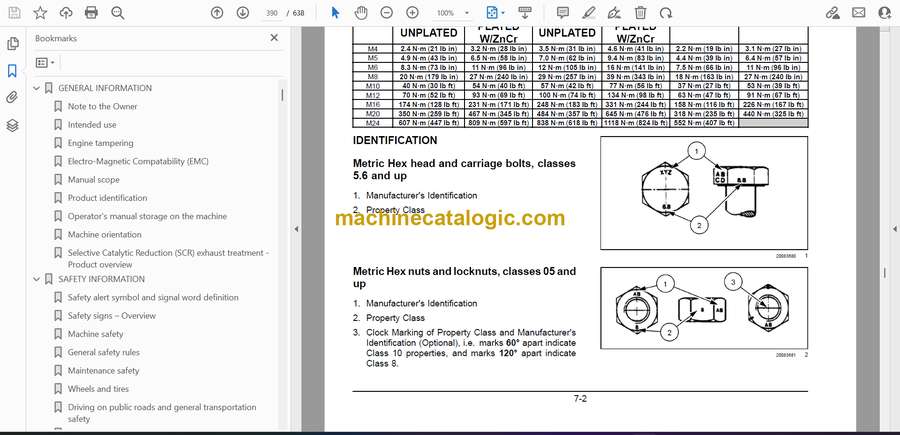This screenshot has width=900, height=435.
Task: Choose the selection arrow tool
Action: [336, 13]
